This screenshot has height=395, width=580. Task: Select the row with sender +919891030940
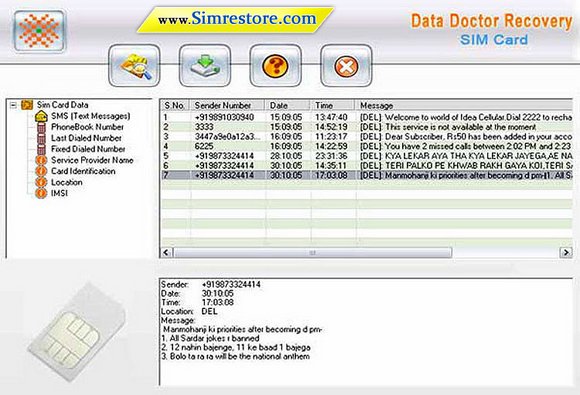click(367, 117)
